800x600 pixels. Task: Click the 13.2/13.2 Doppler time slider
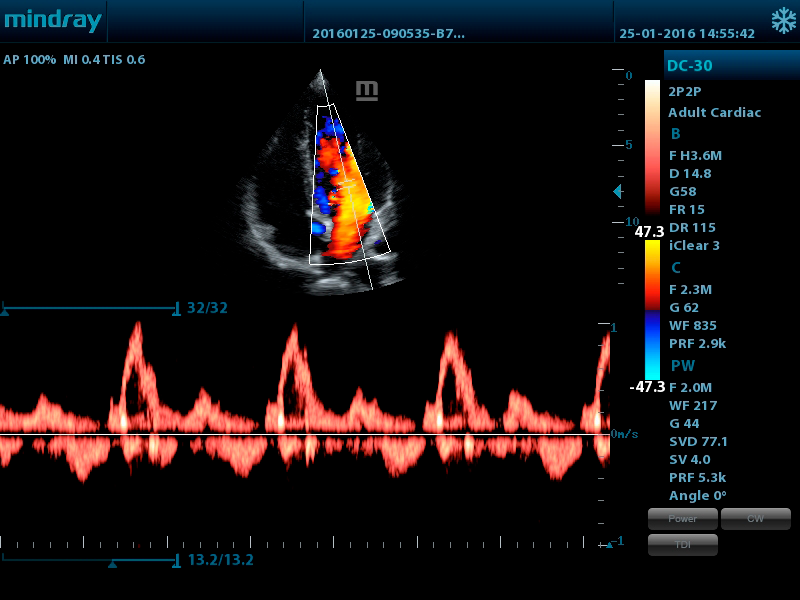[x=90, y=560]
